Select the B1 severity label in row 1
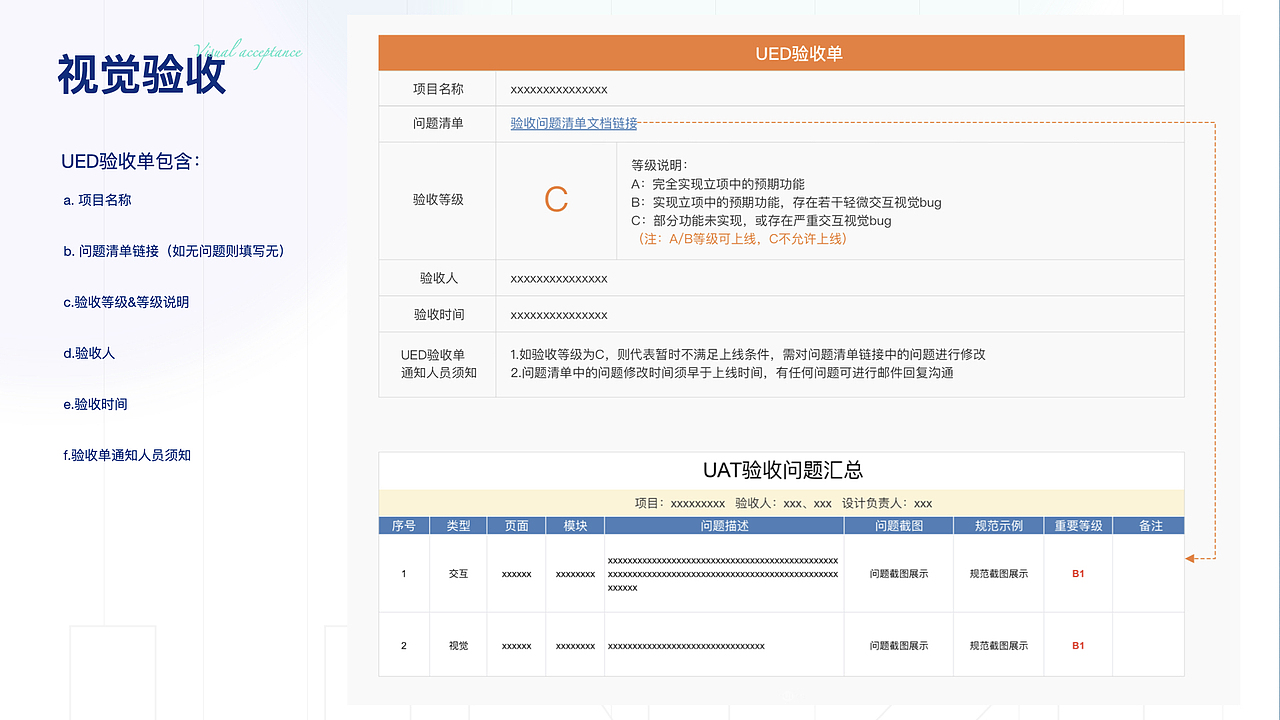 [1078, 574]
